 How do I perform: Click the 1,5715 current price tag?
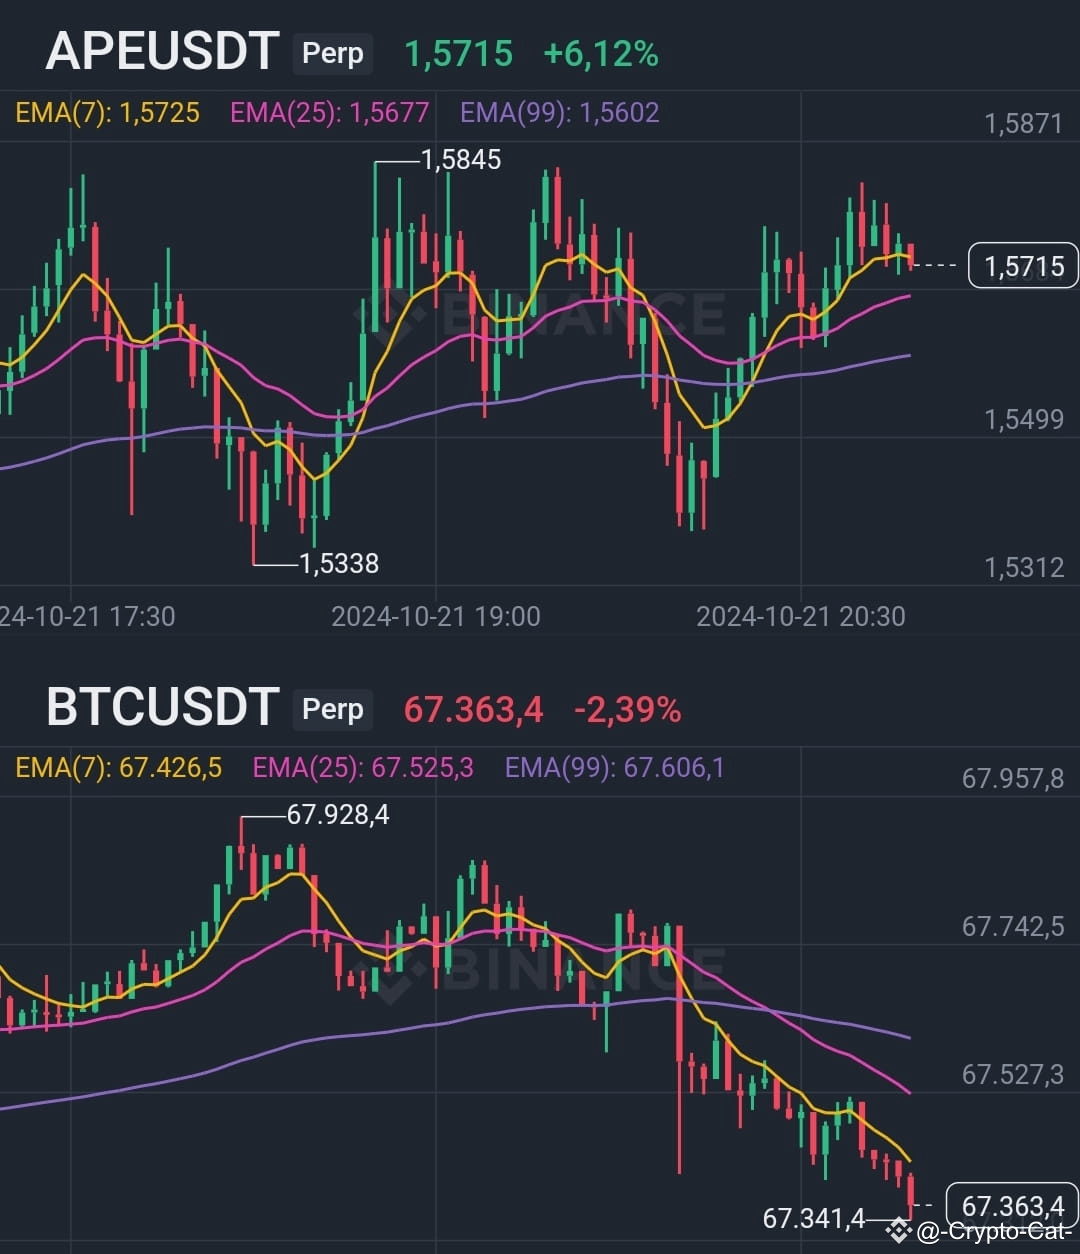(x=1021, y=265)
